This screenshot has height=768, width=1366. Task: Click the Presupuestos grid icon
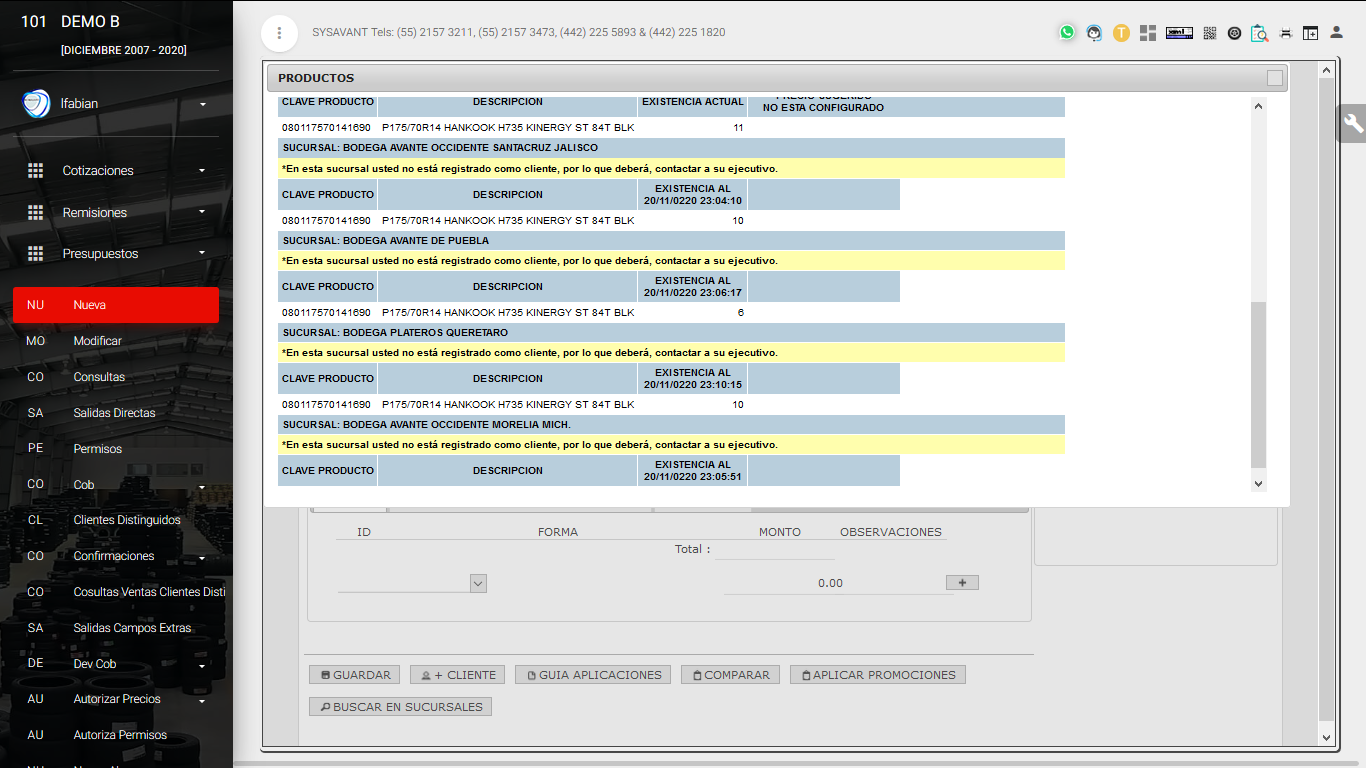(x=35, y=254)
